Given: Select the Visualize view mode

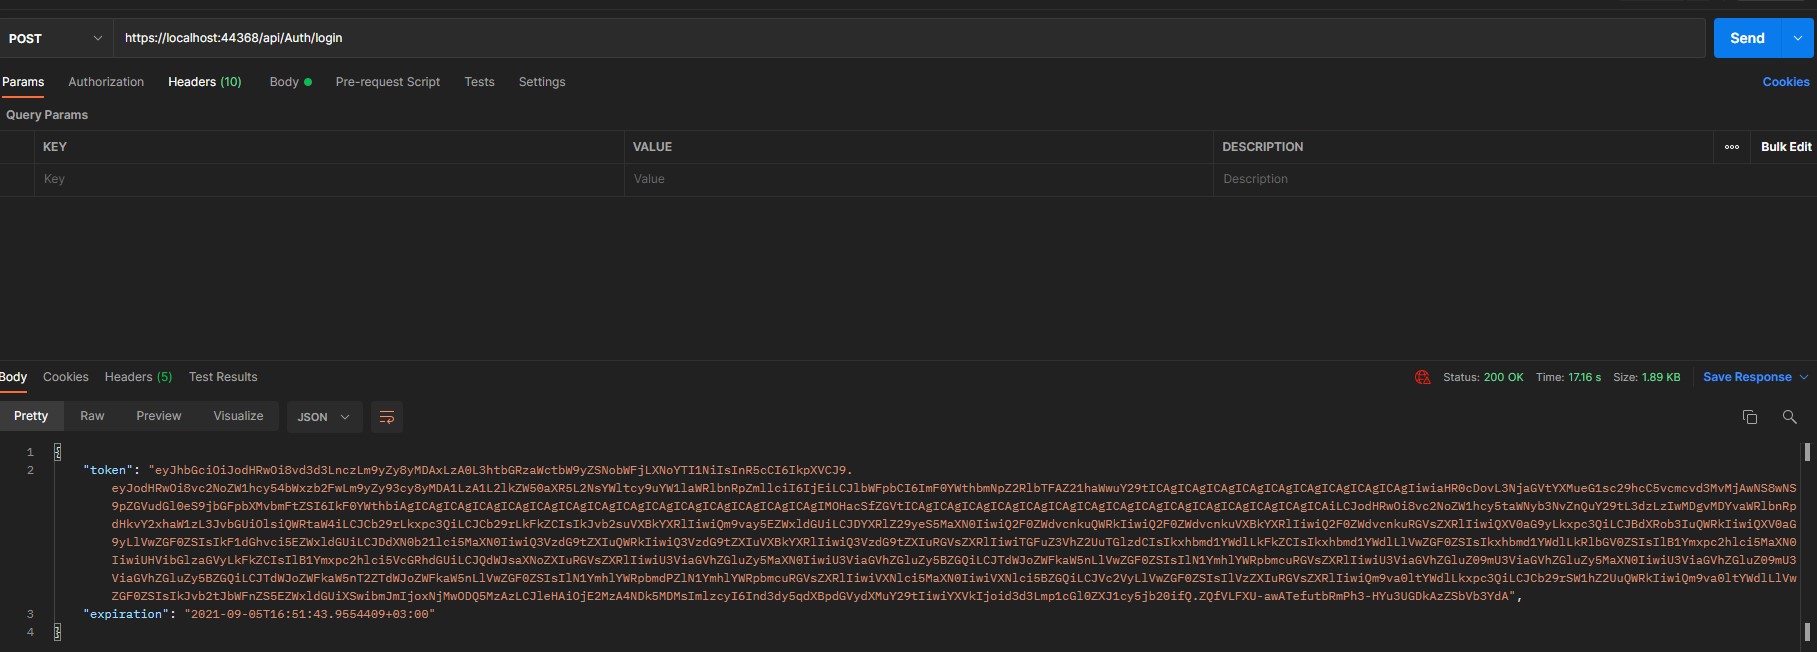Looking at the screenshot, I should (x=238, y=416).
